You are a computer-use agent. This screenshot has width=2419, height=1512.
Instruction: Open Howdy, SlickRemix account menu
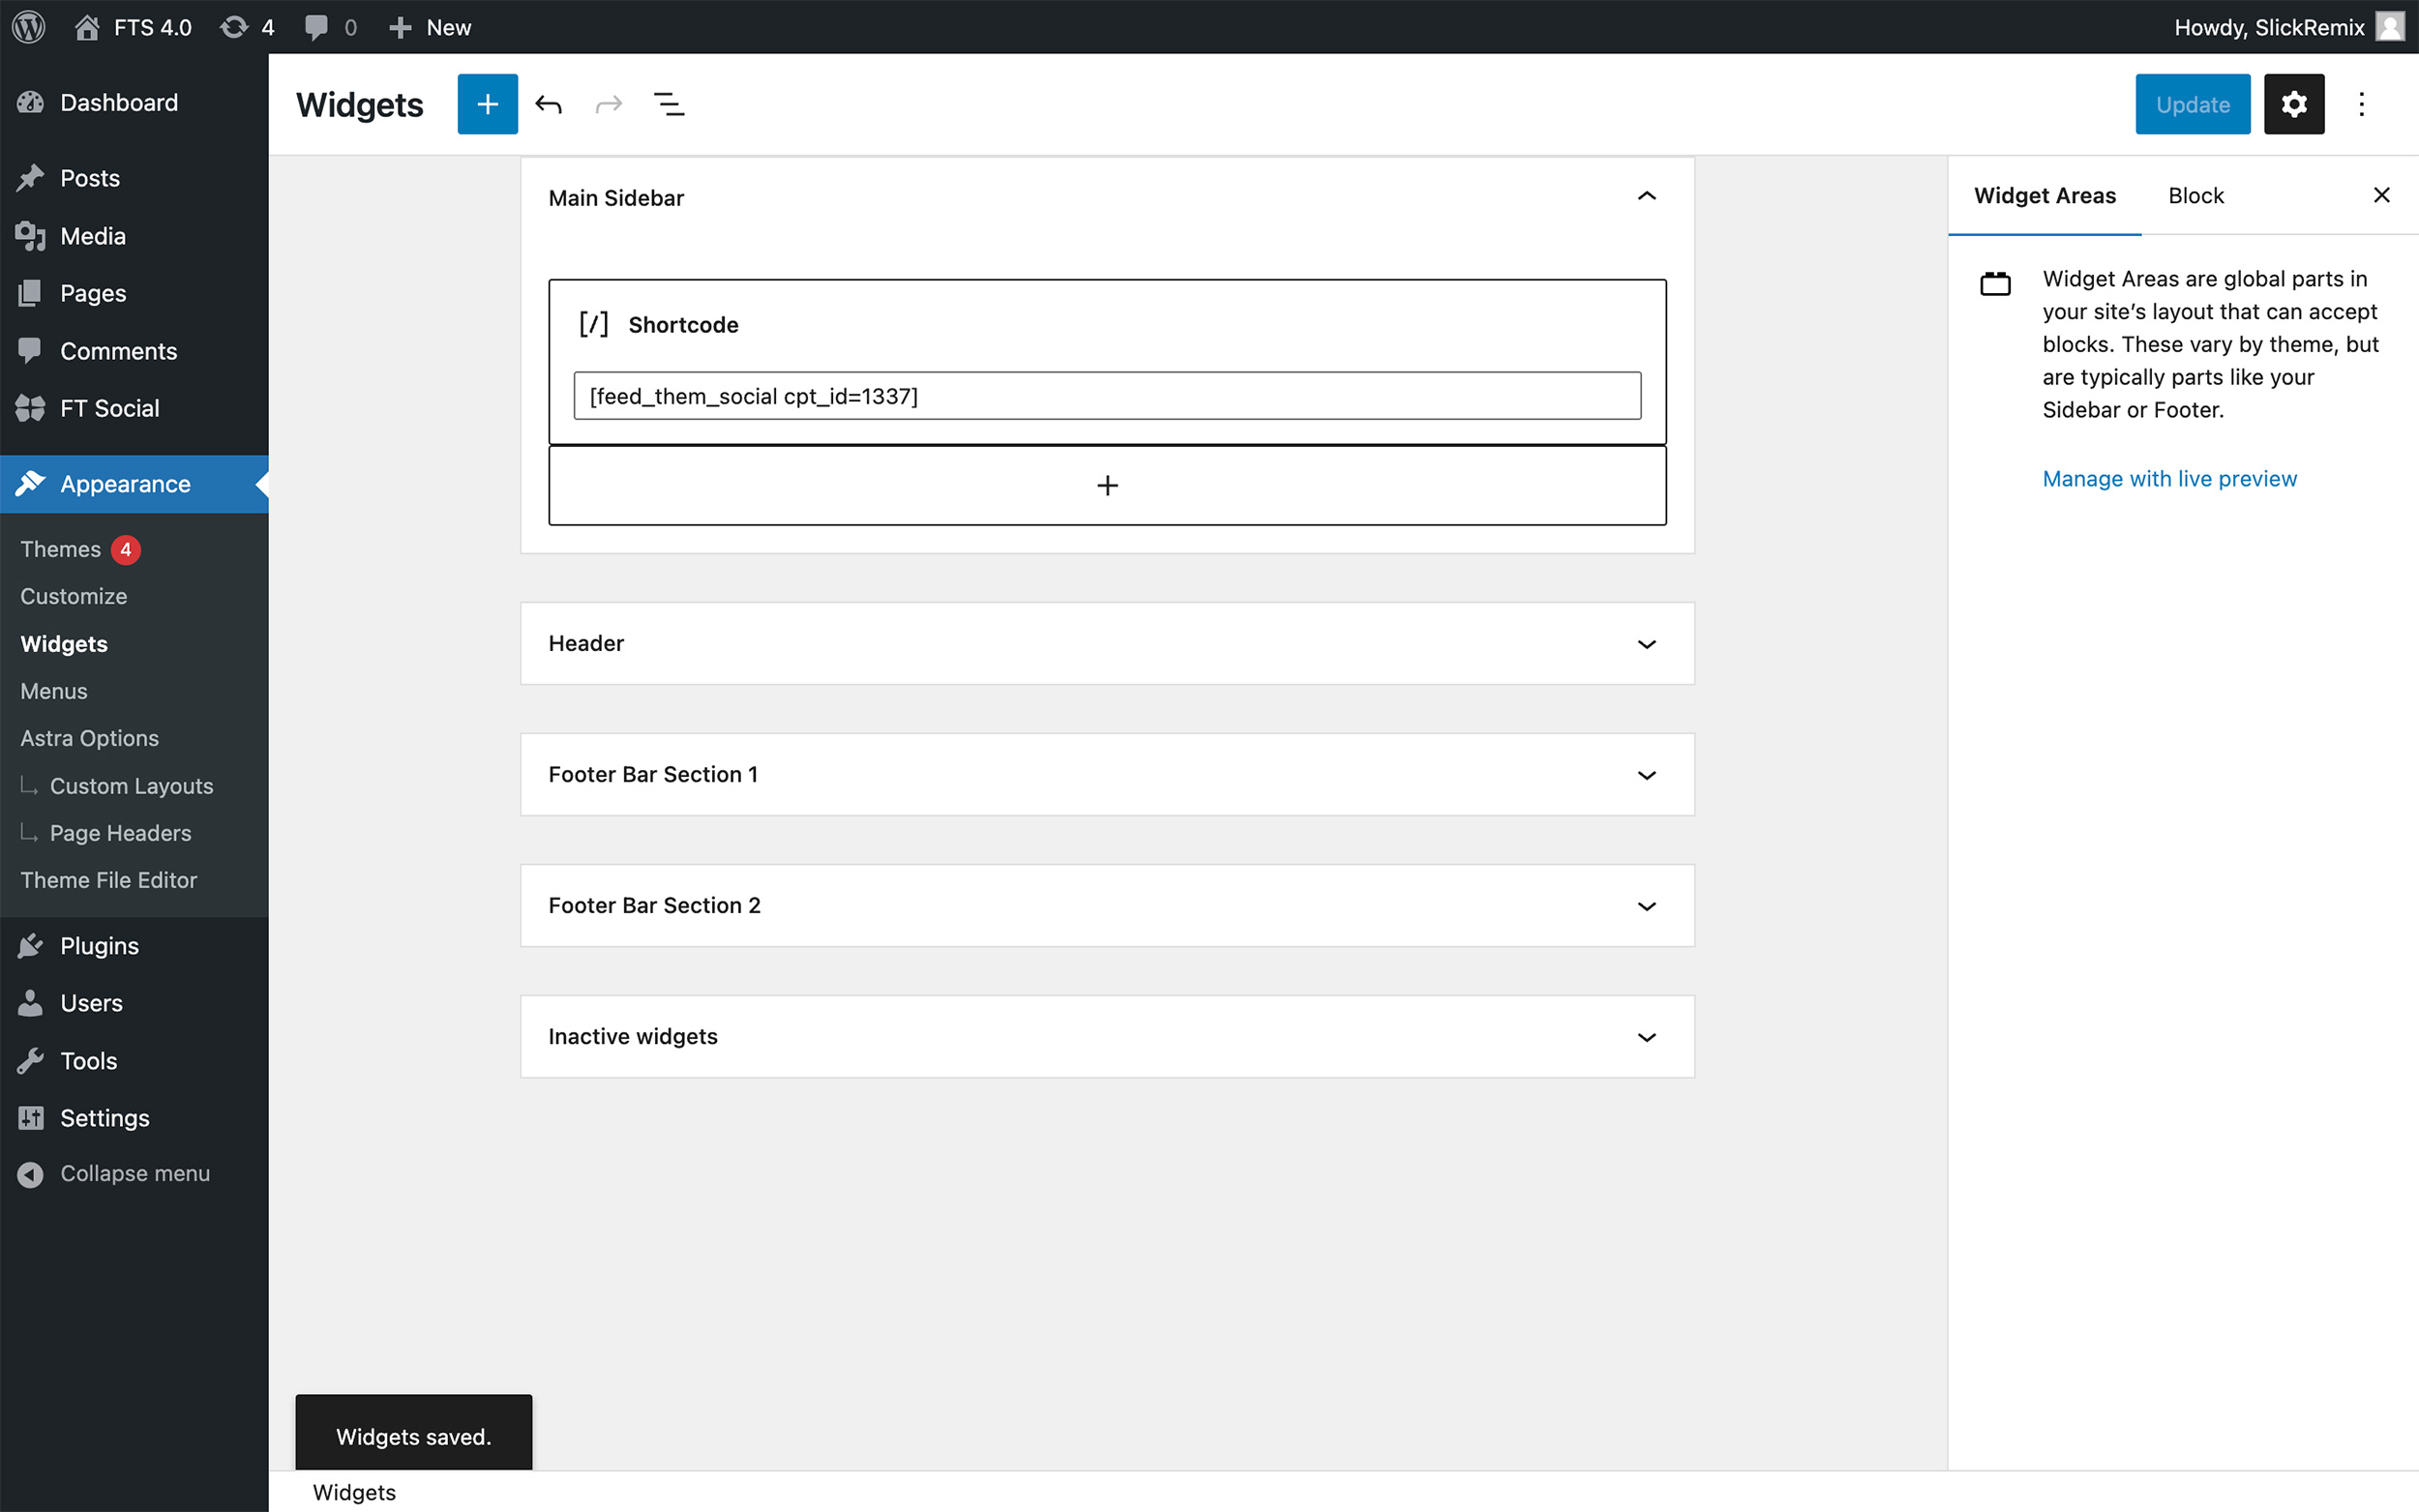point(2288,27)
